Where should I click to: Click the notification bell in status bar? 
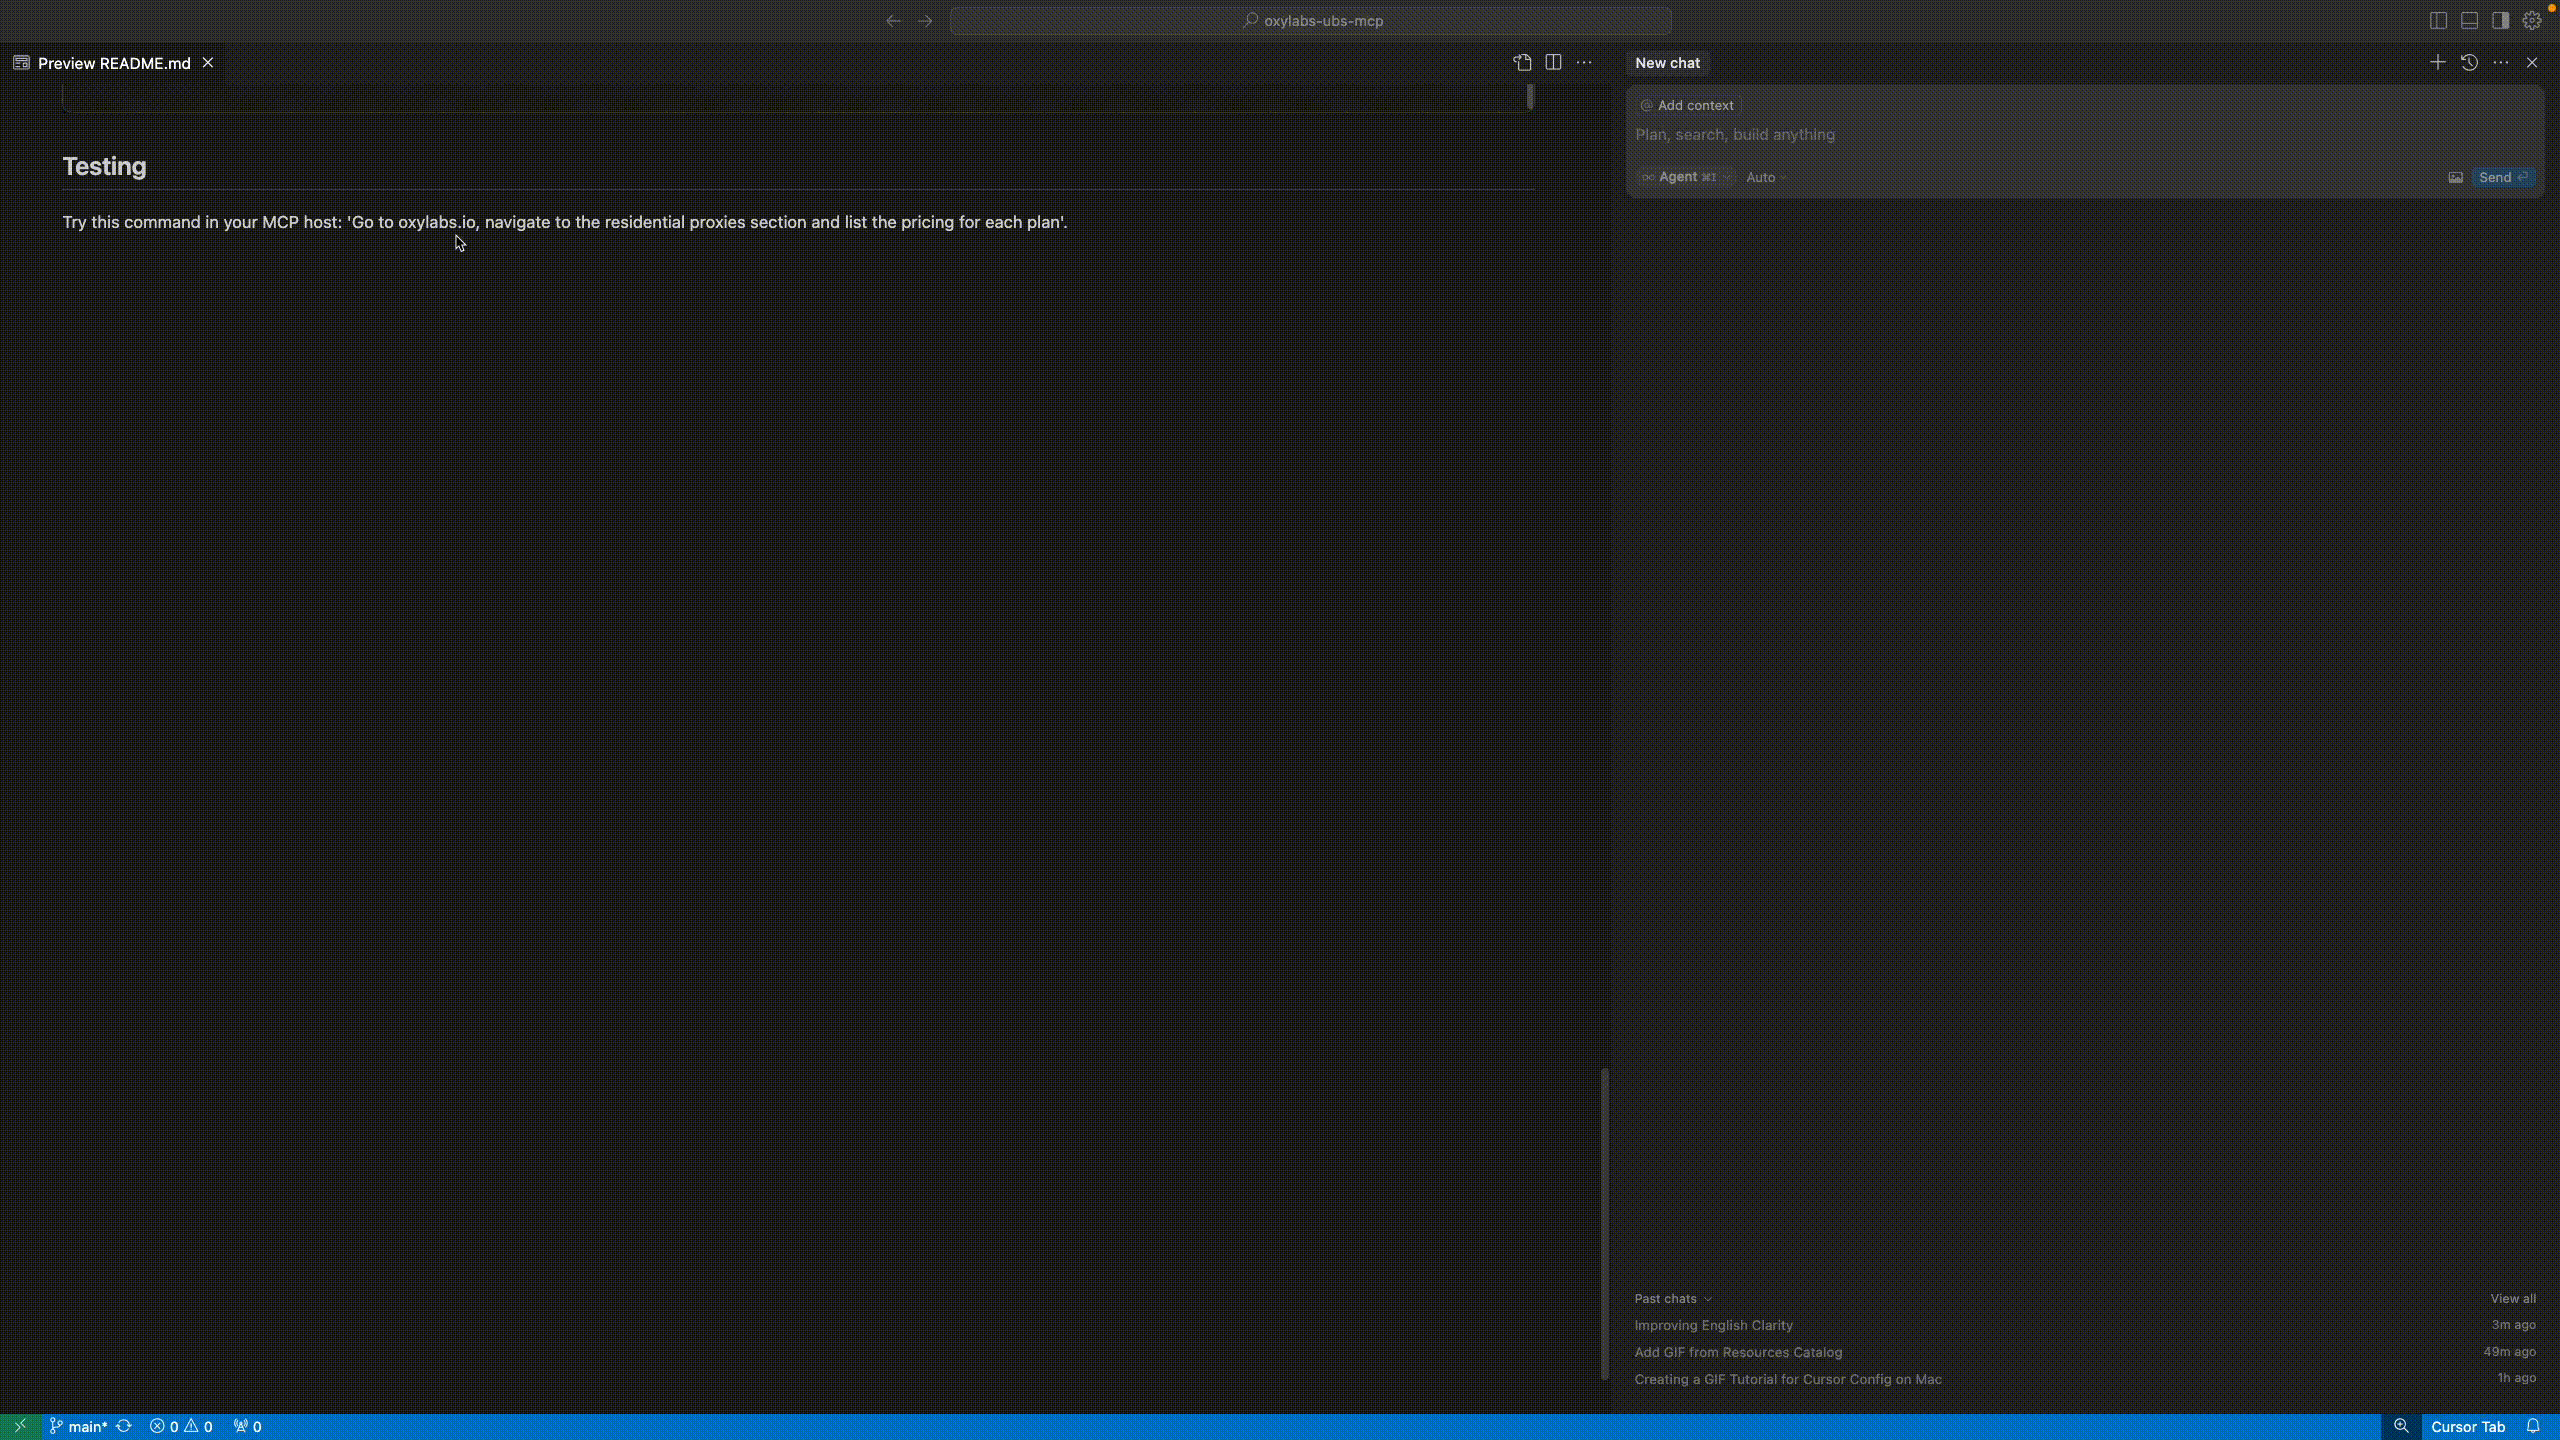click(2533, 1426)
